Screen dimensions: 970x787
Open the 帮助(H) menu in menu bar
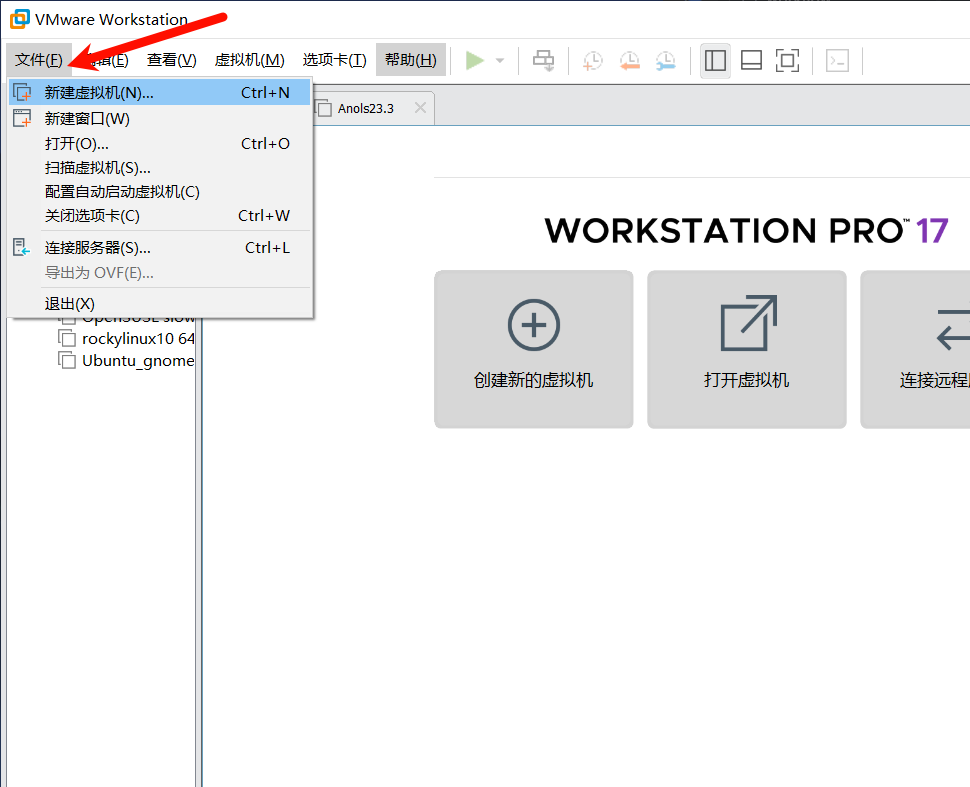[410, 61]
